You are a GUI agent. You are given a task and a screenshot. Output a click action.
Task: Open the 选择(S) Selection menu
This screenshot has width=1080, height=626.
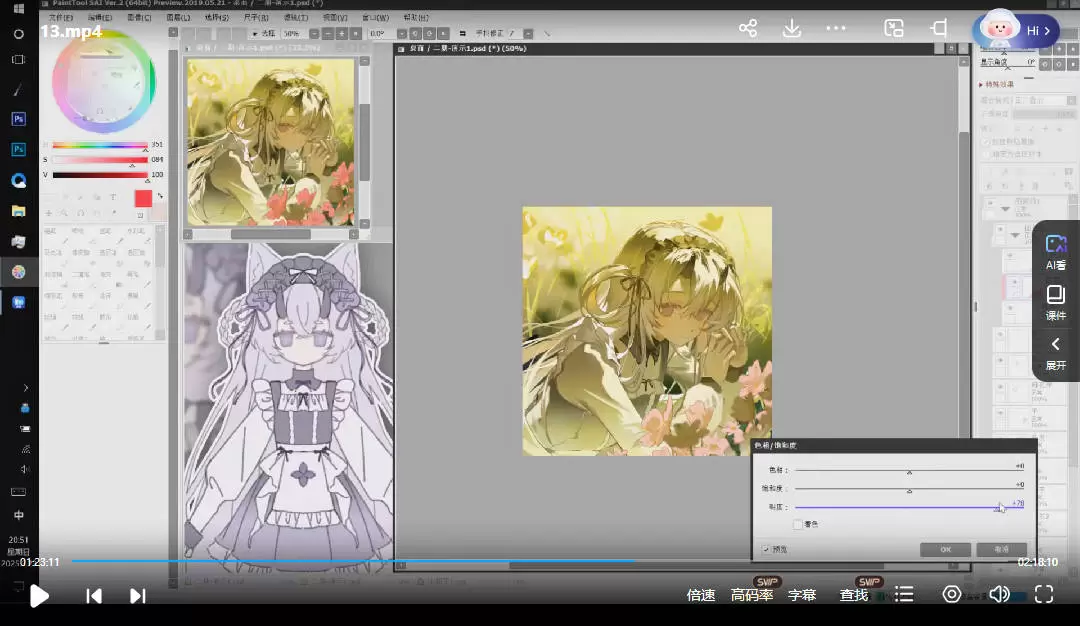pyautogui.click(x=216, y=17)
